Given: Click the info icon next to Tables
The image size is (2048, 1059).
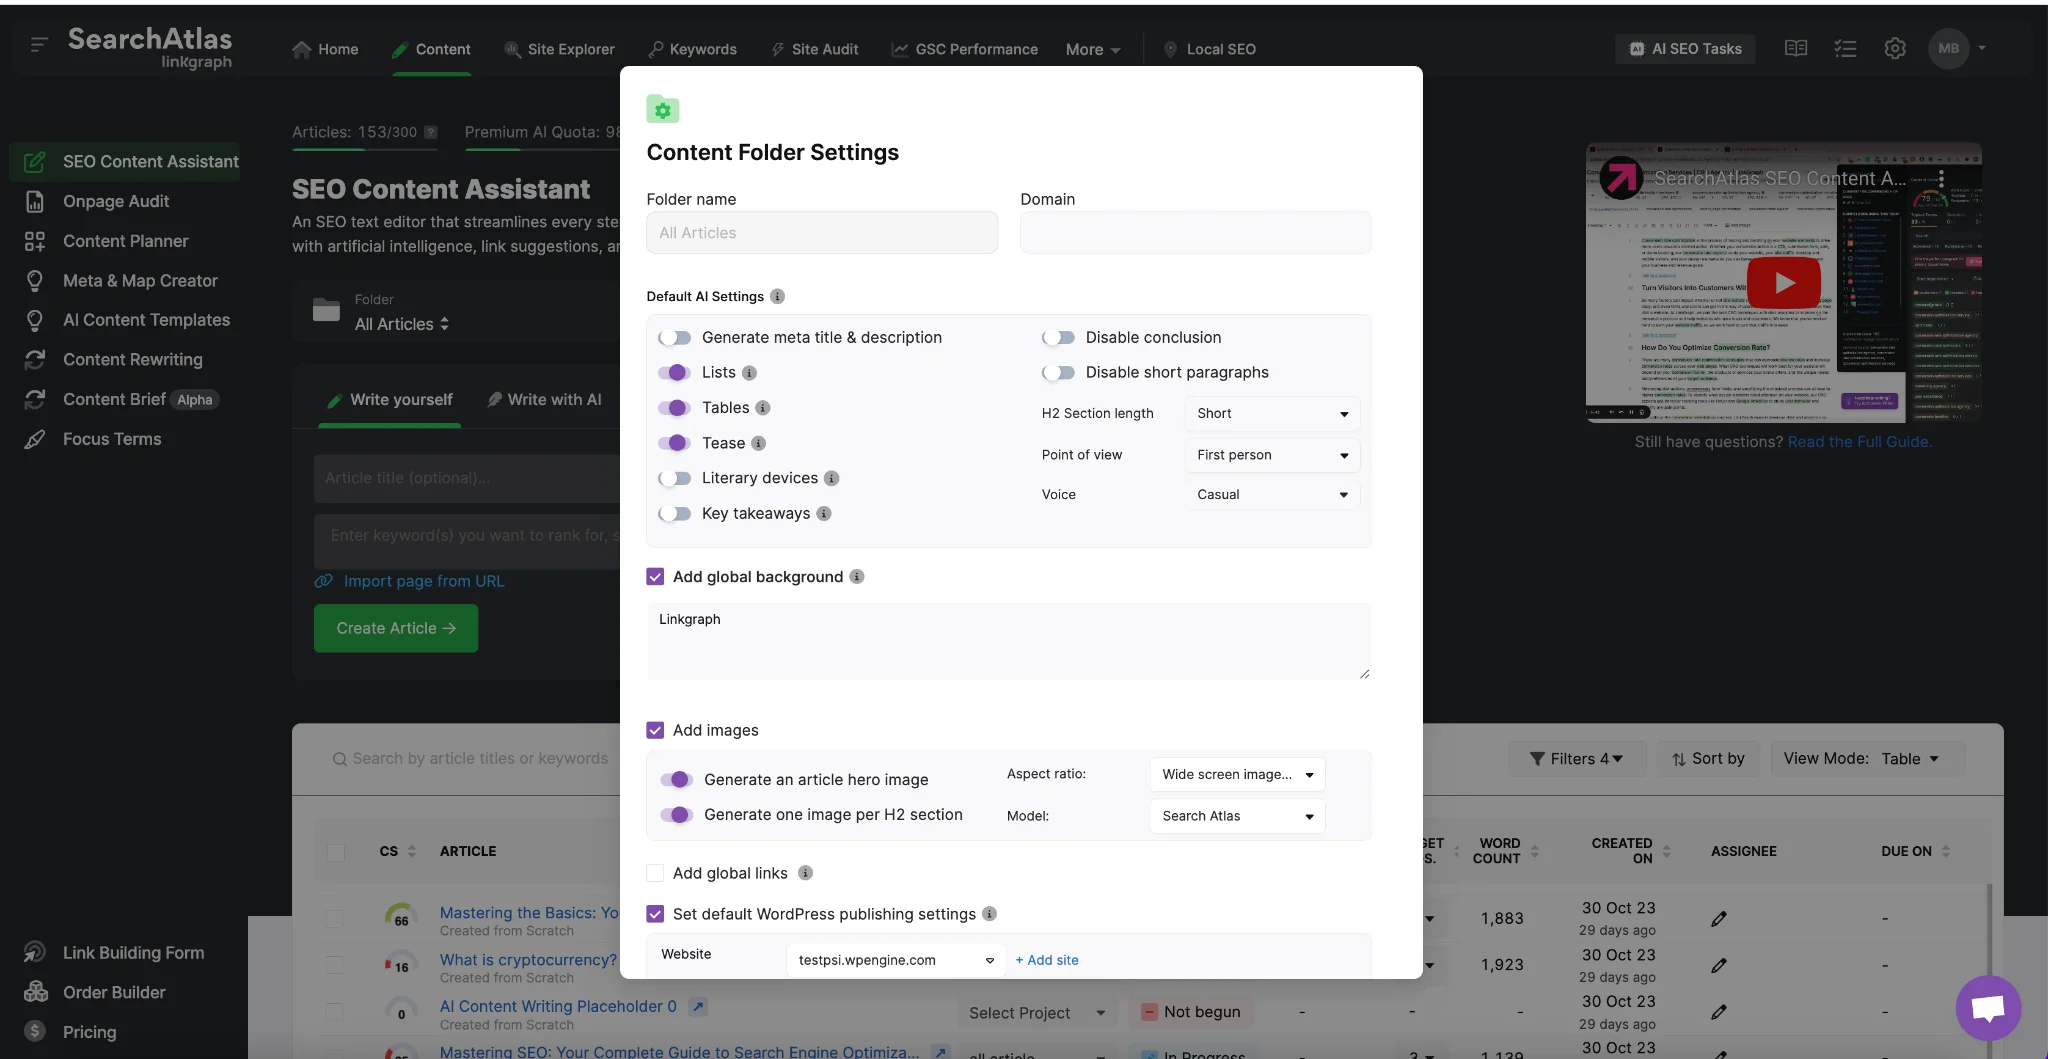Looking at the screenshot, I should [x=762, y=408].
